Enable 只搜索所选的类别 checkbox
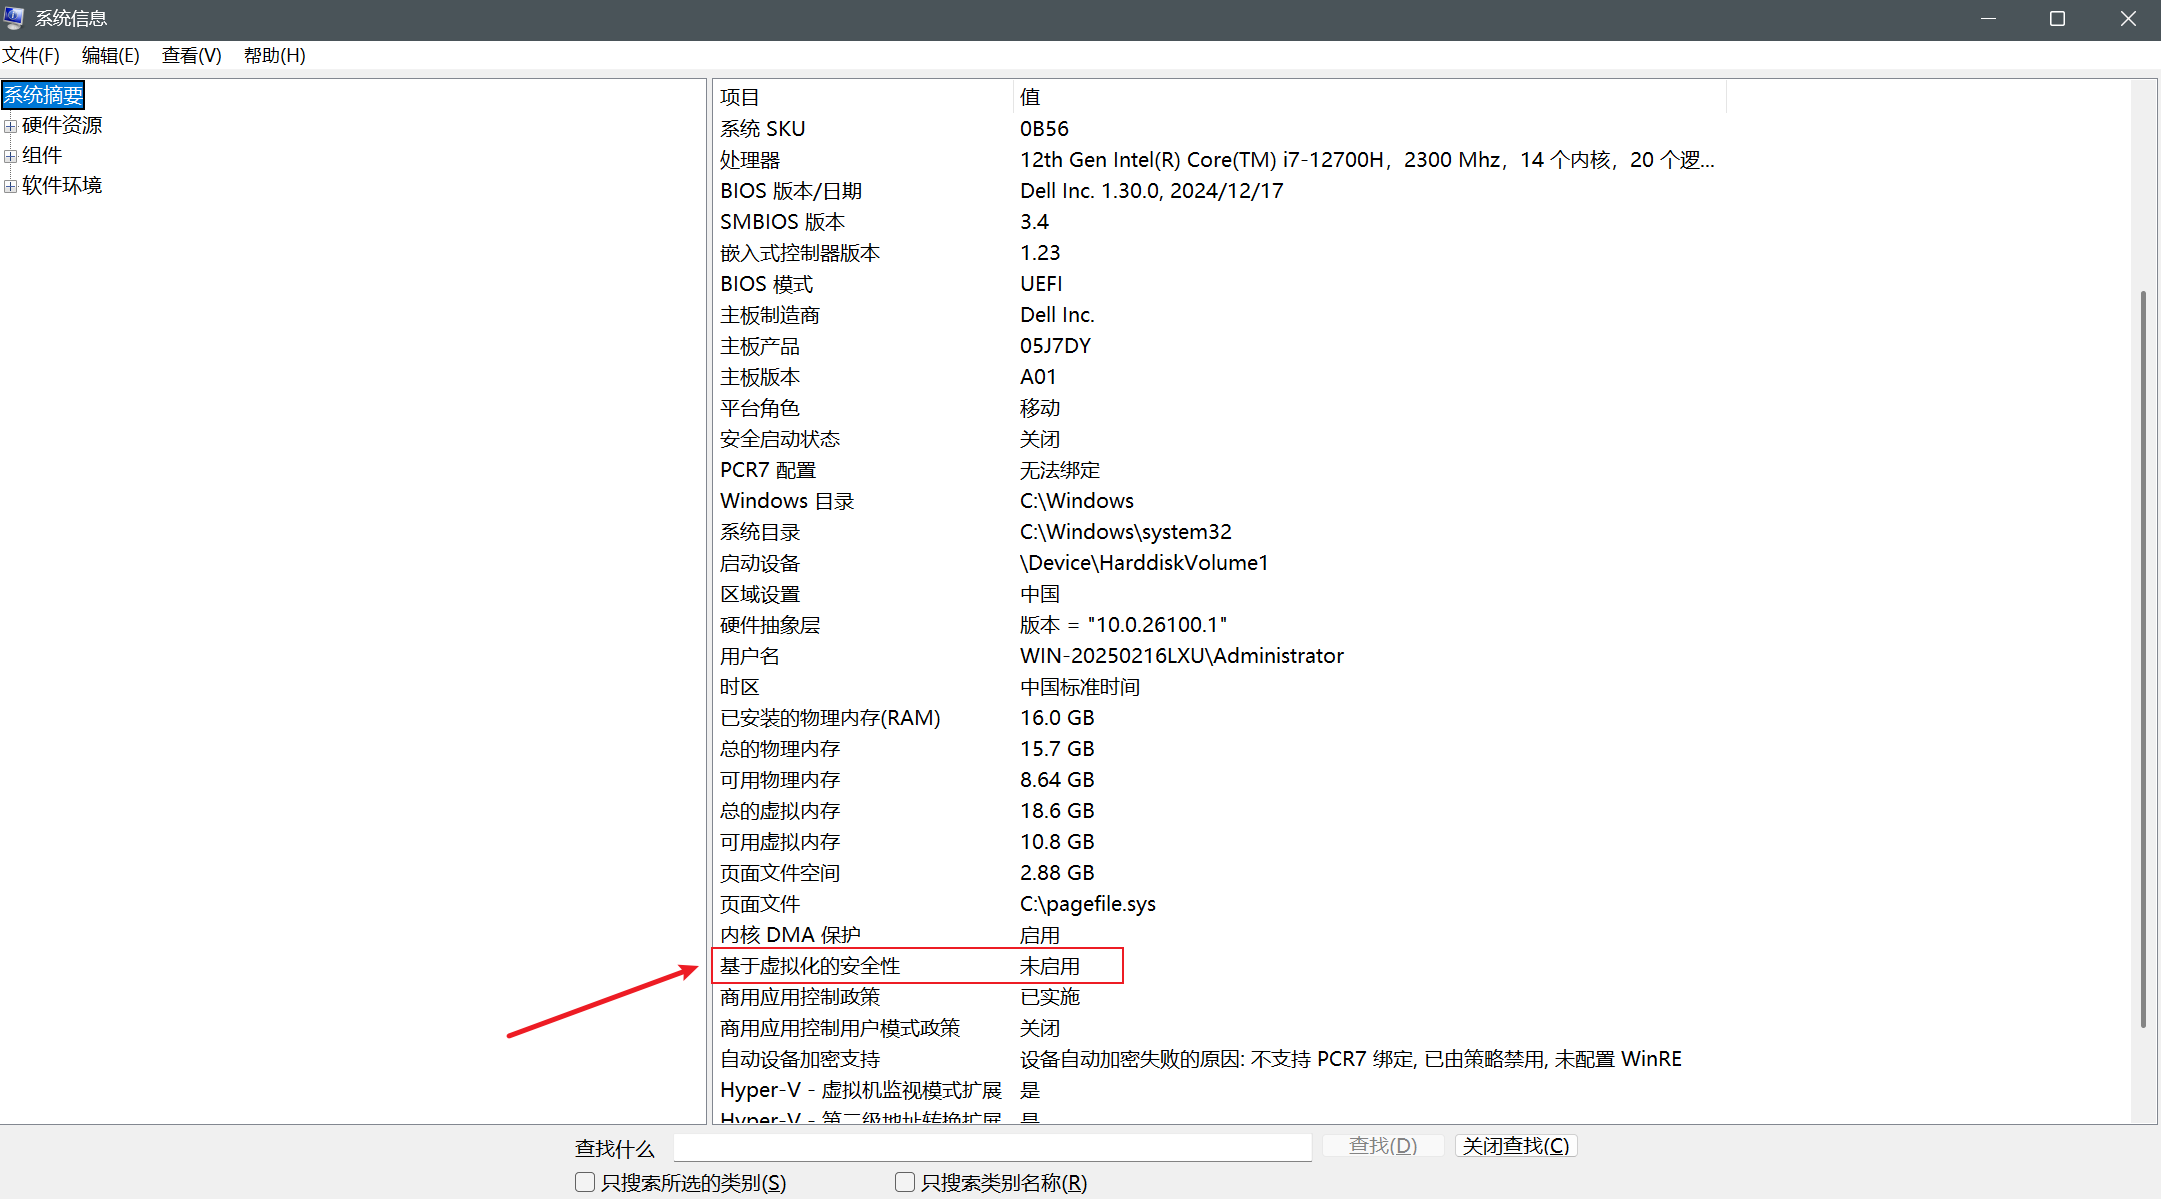Image resolution: width=2161 pixels, height=1199 pixels. pyautogui.click(x=585, y=1182)
